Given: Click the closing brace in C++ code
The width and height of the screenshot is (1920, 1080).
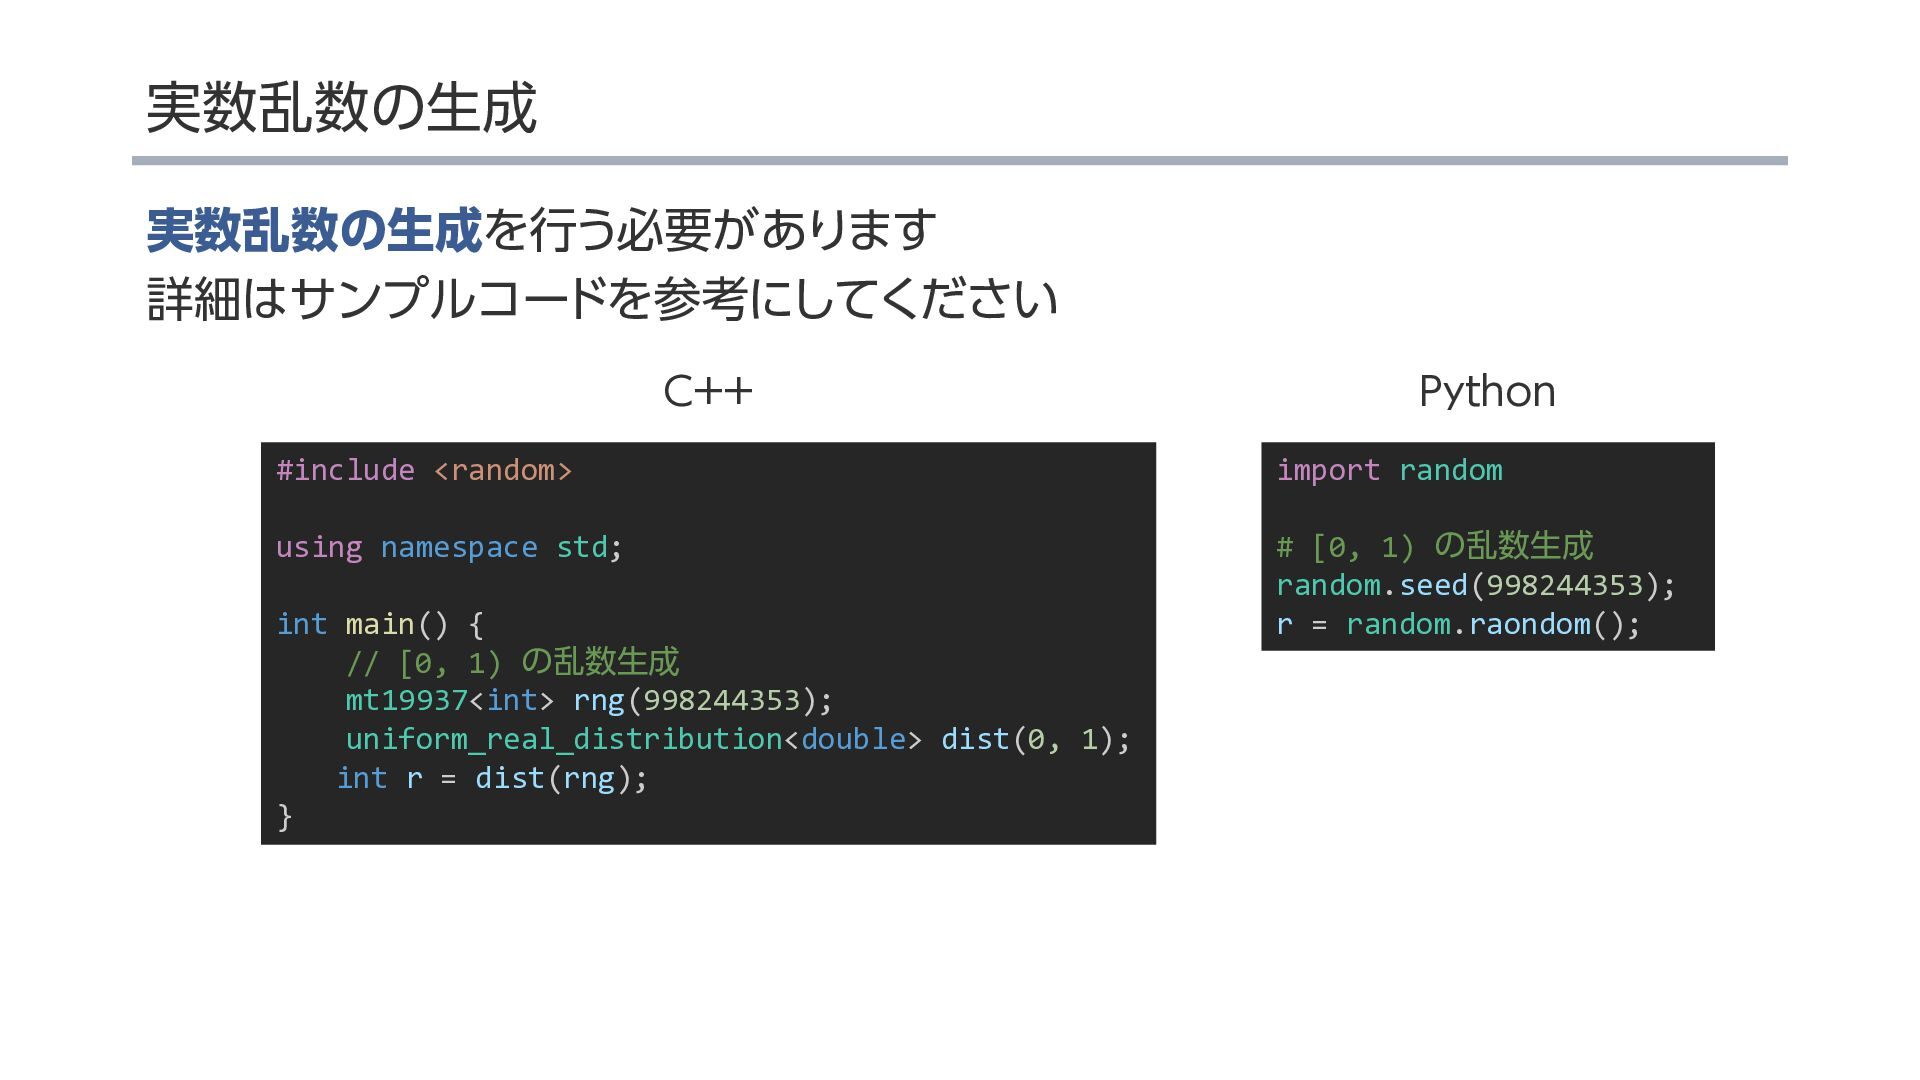Looking at the screenshot, I should [x=285, y=817].
